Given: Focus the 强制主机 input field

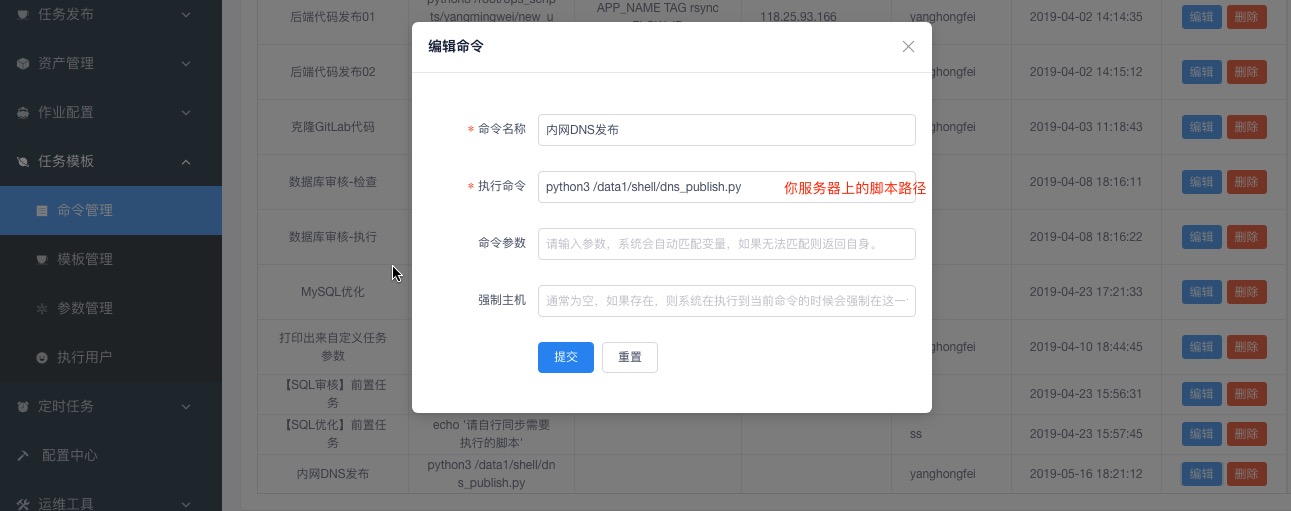Looking at the screenshot, I should (x=726, y=301).
